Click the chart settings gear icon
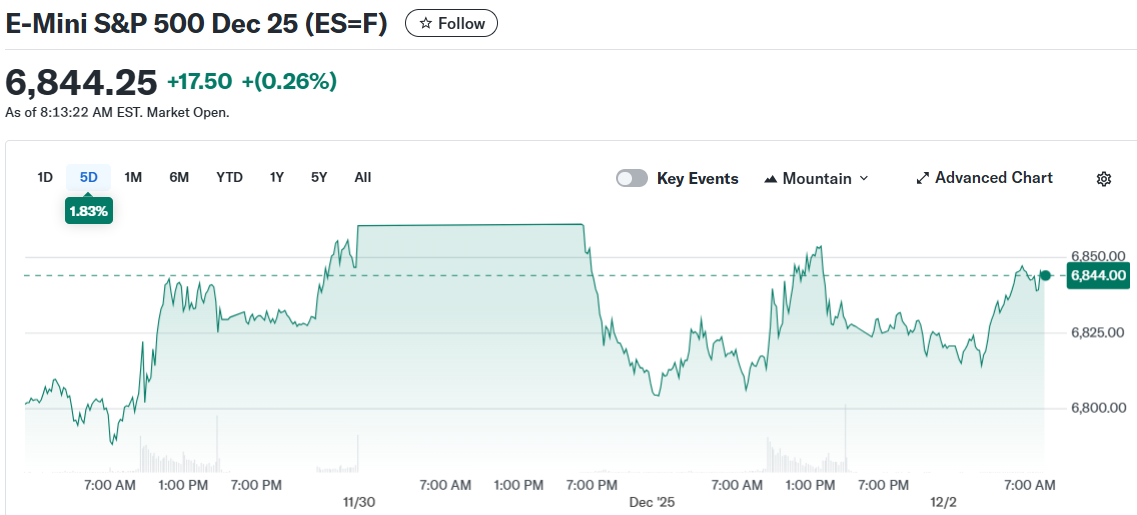 tap(1104, 179)
